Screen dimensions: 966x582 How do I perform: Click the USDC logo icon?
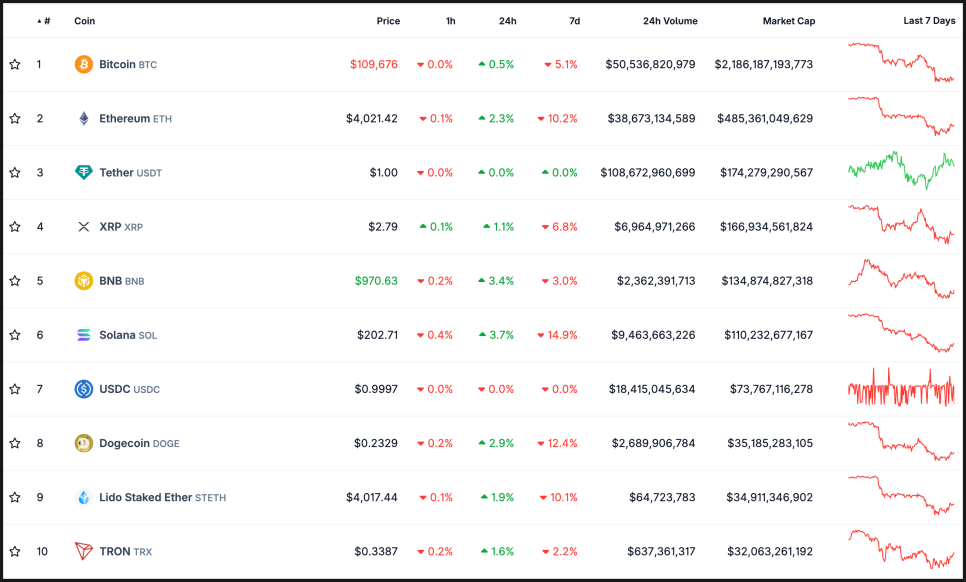point(84,389)
